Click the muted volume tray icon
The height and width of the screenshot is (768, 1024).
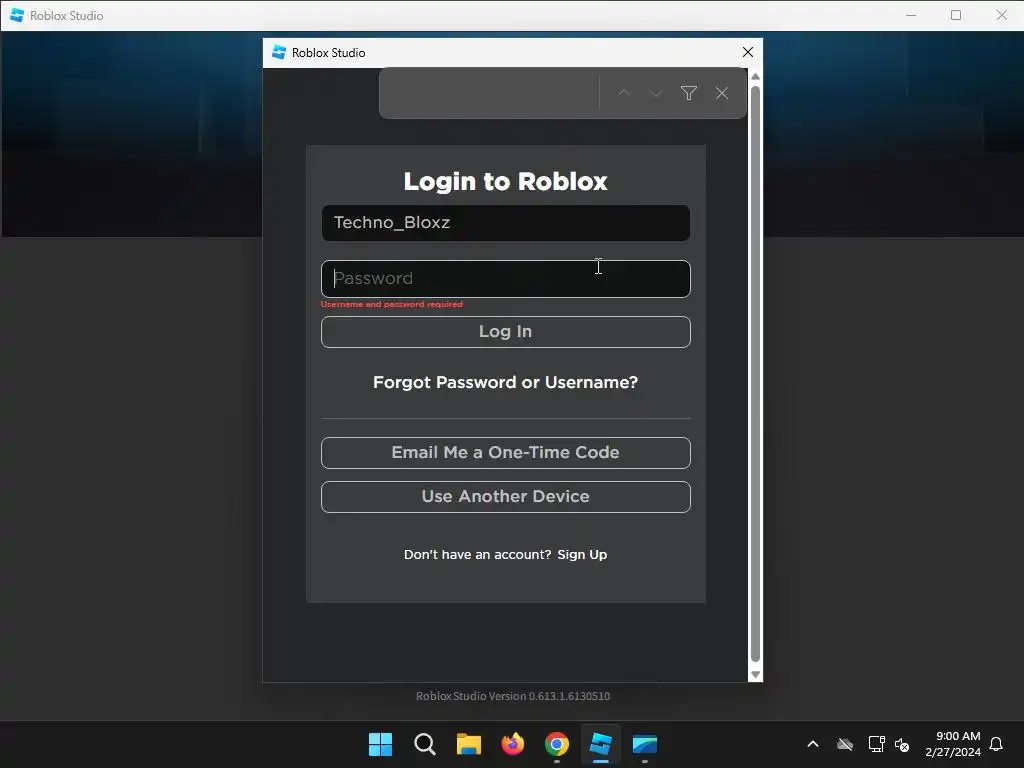[x=902, y=744]
